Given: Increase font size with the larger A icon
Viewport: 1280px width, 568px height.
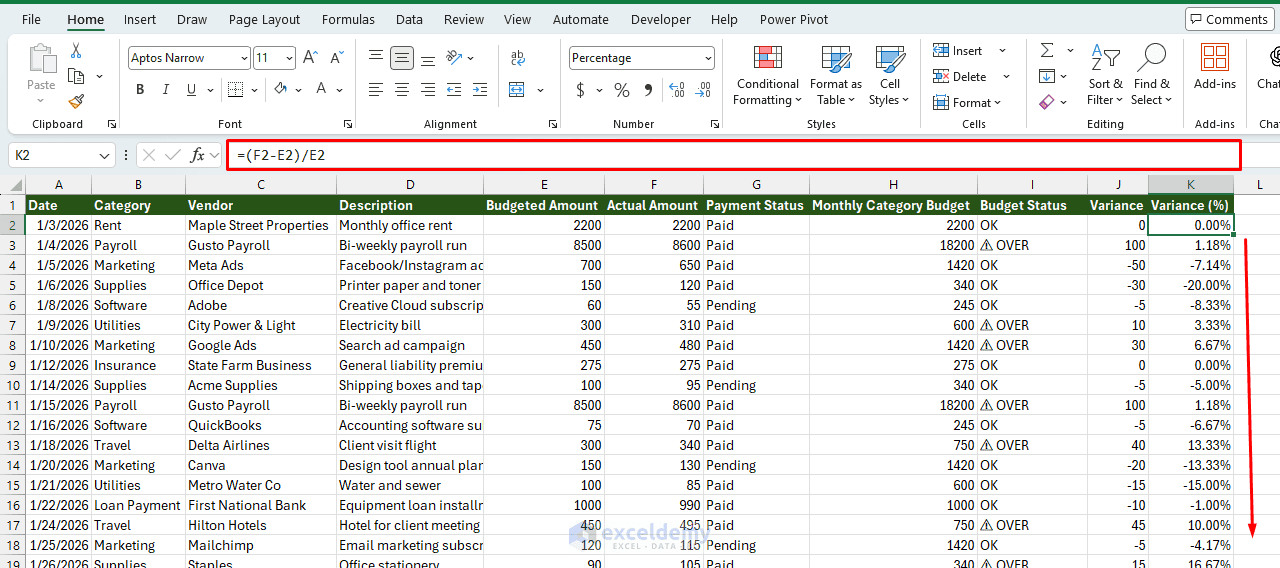Looking at the screenshot, I should (x=310, y=58).
